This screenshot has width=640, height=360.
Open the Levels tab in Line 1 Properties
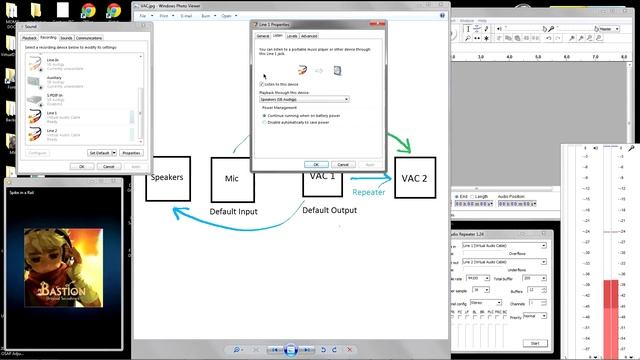click(x=292, y=36)
